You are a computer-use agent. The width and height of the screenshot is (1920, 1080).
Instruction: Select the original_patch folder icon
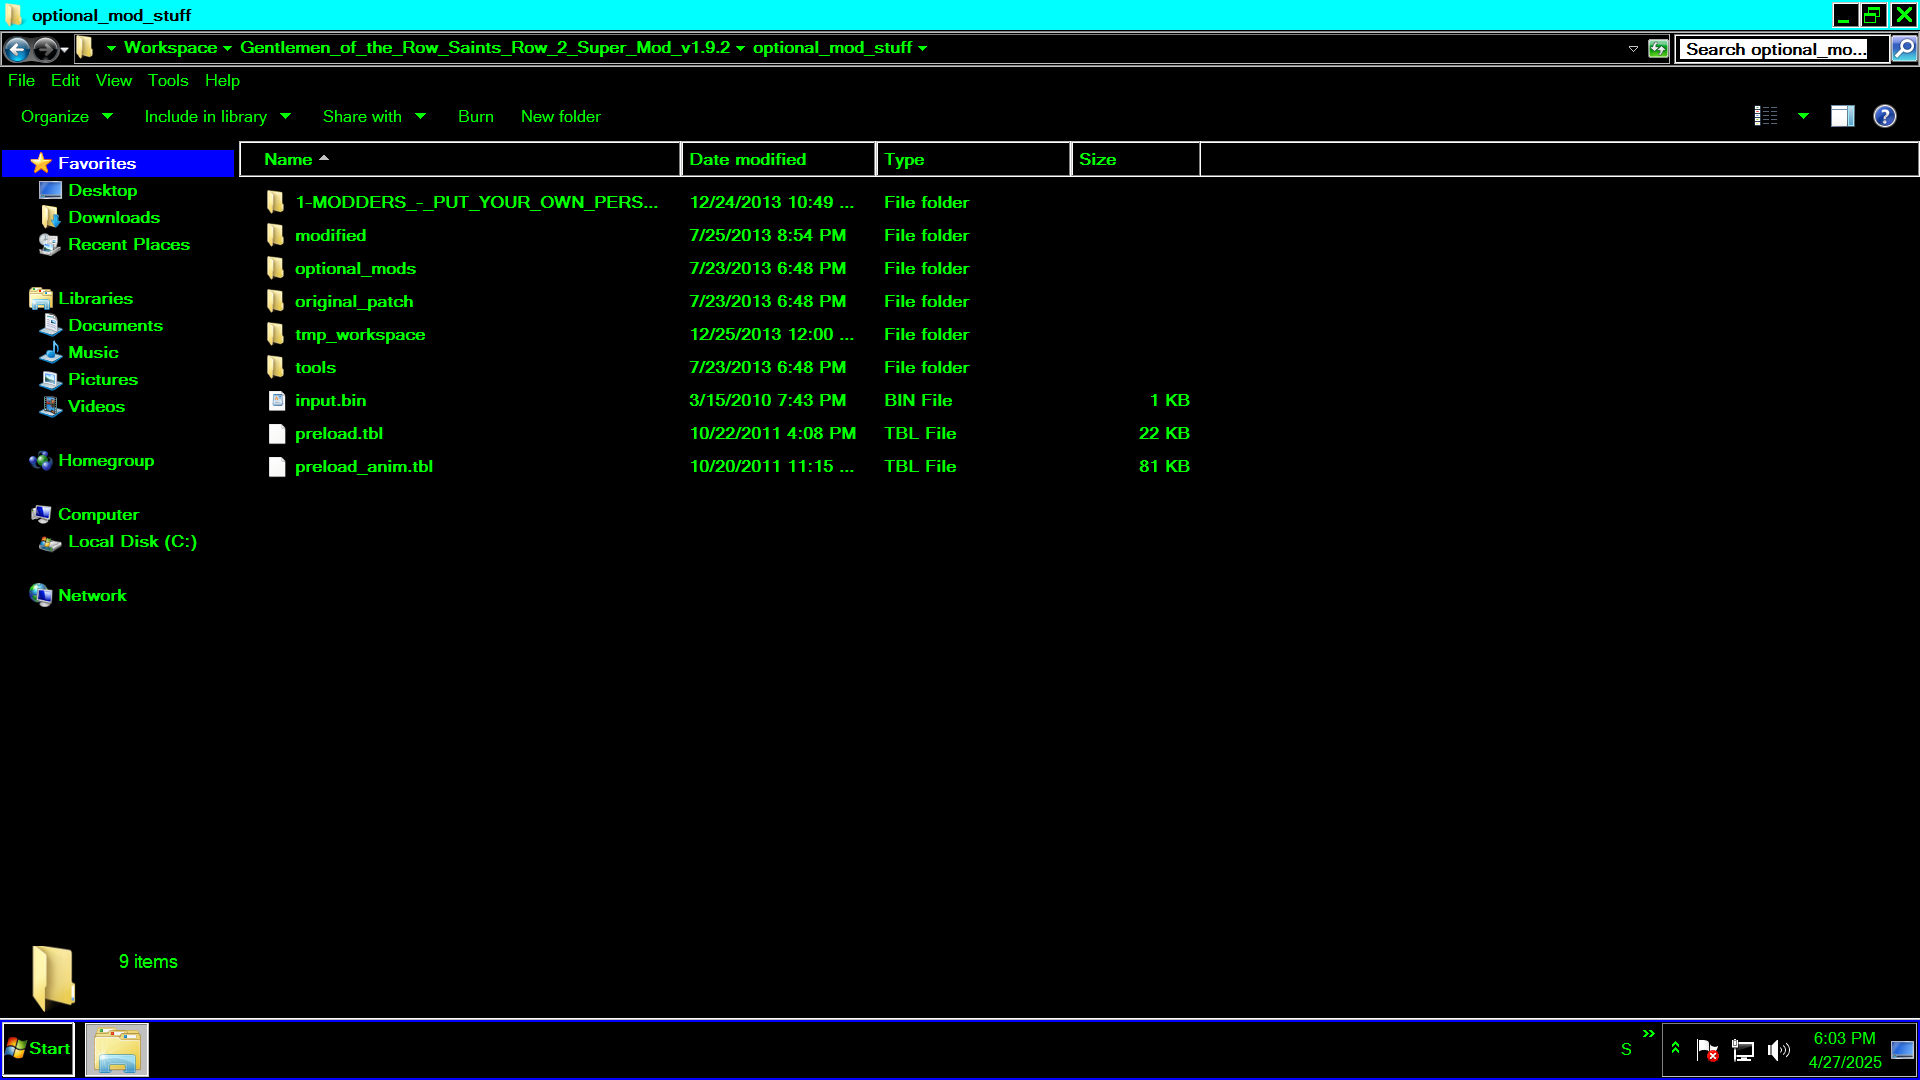coord(276,302)
